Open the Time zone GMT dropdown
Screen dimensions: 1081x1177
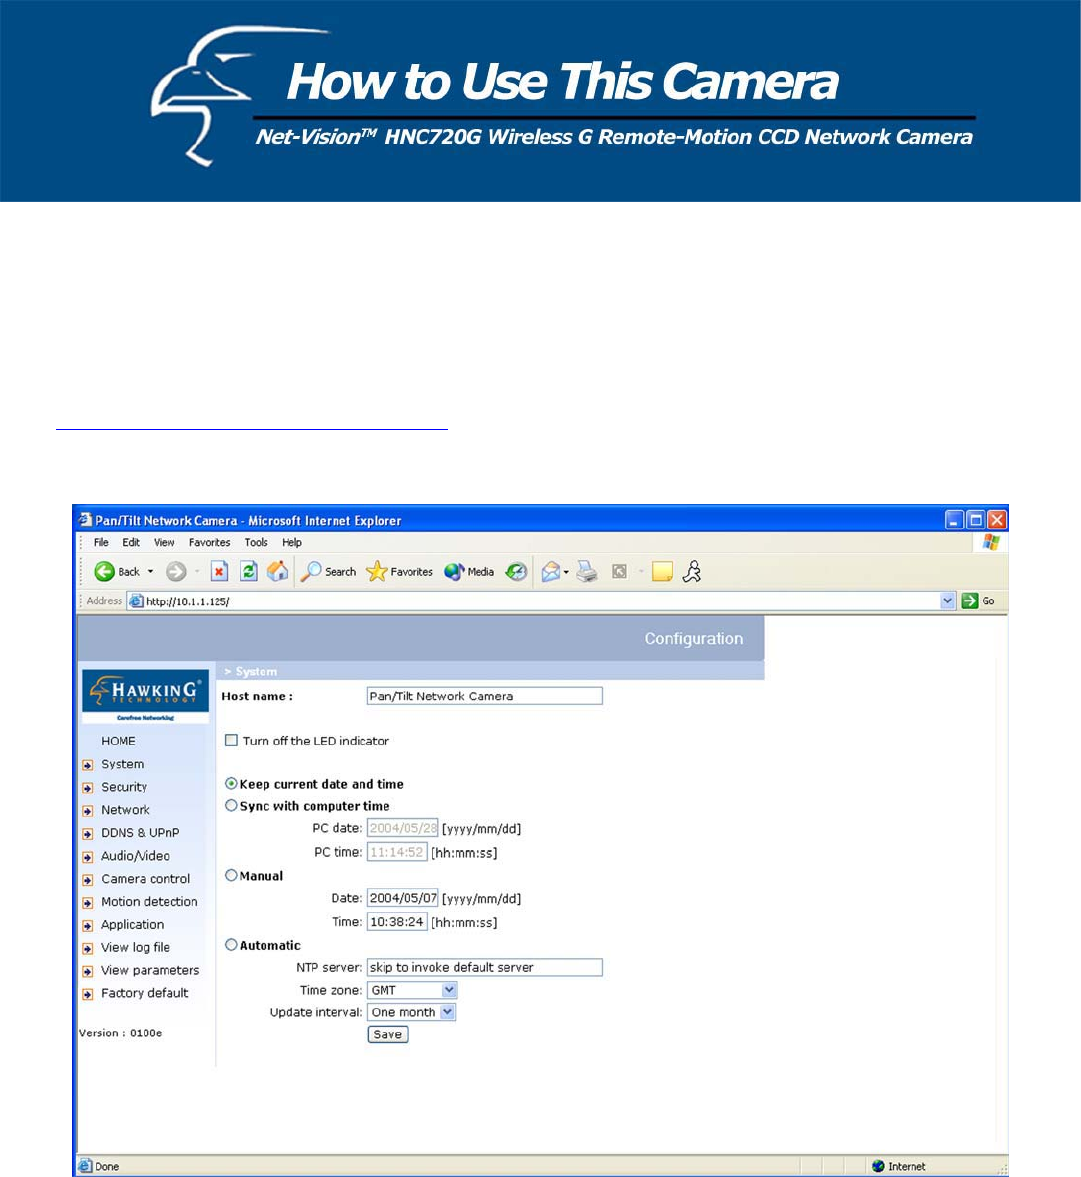[412, 990]
